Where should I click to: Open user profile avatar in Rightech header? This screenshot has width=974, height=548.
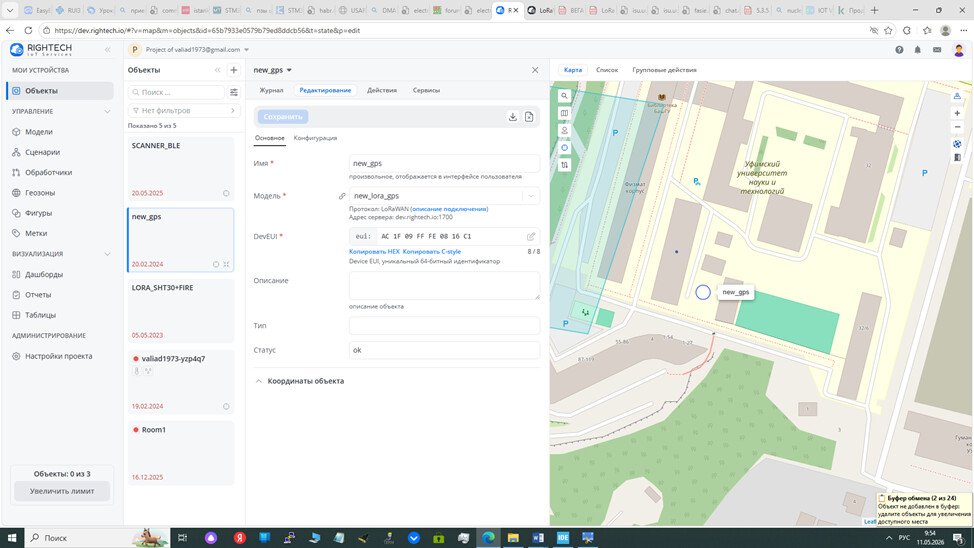958,50
